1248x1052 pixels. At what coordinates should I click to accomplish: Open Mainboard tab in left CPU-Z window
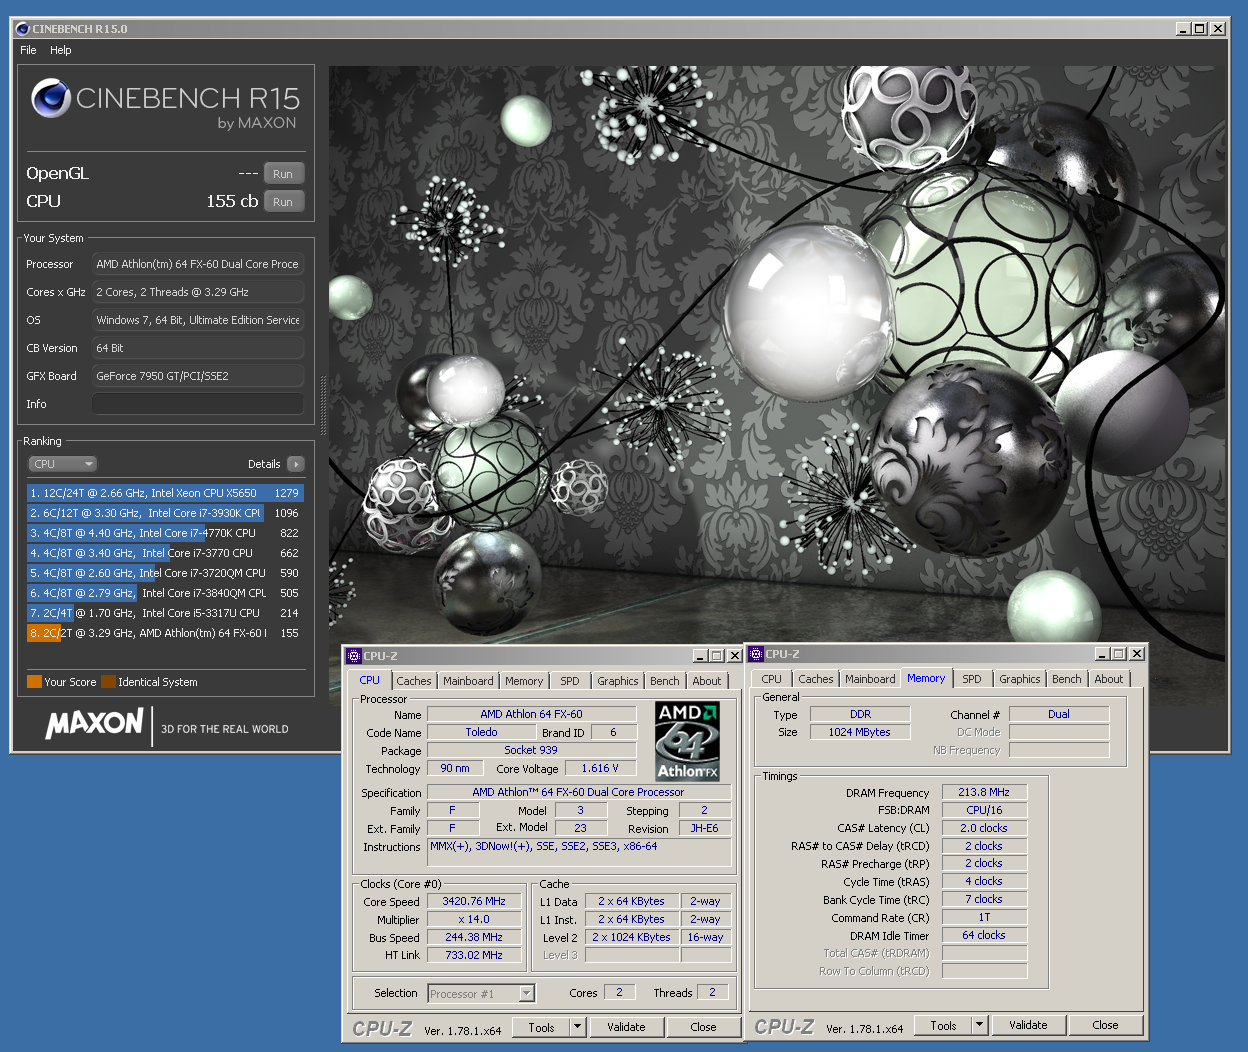tap(468, 681)
